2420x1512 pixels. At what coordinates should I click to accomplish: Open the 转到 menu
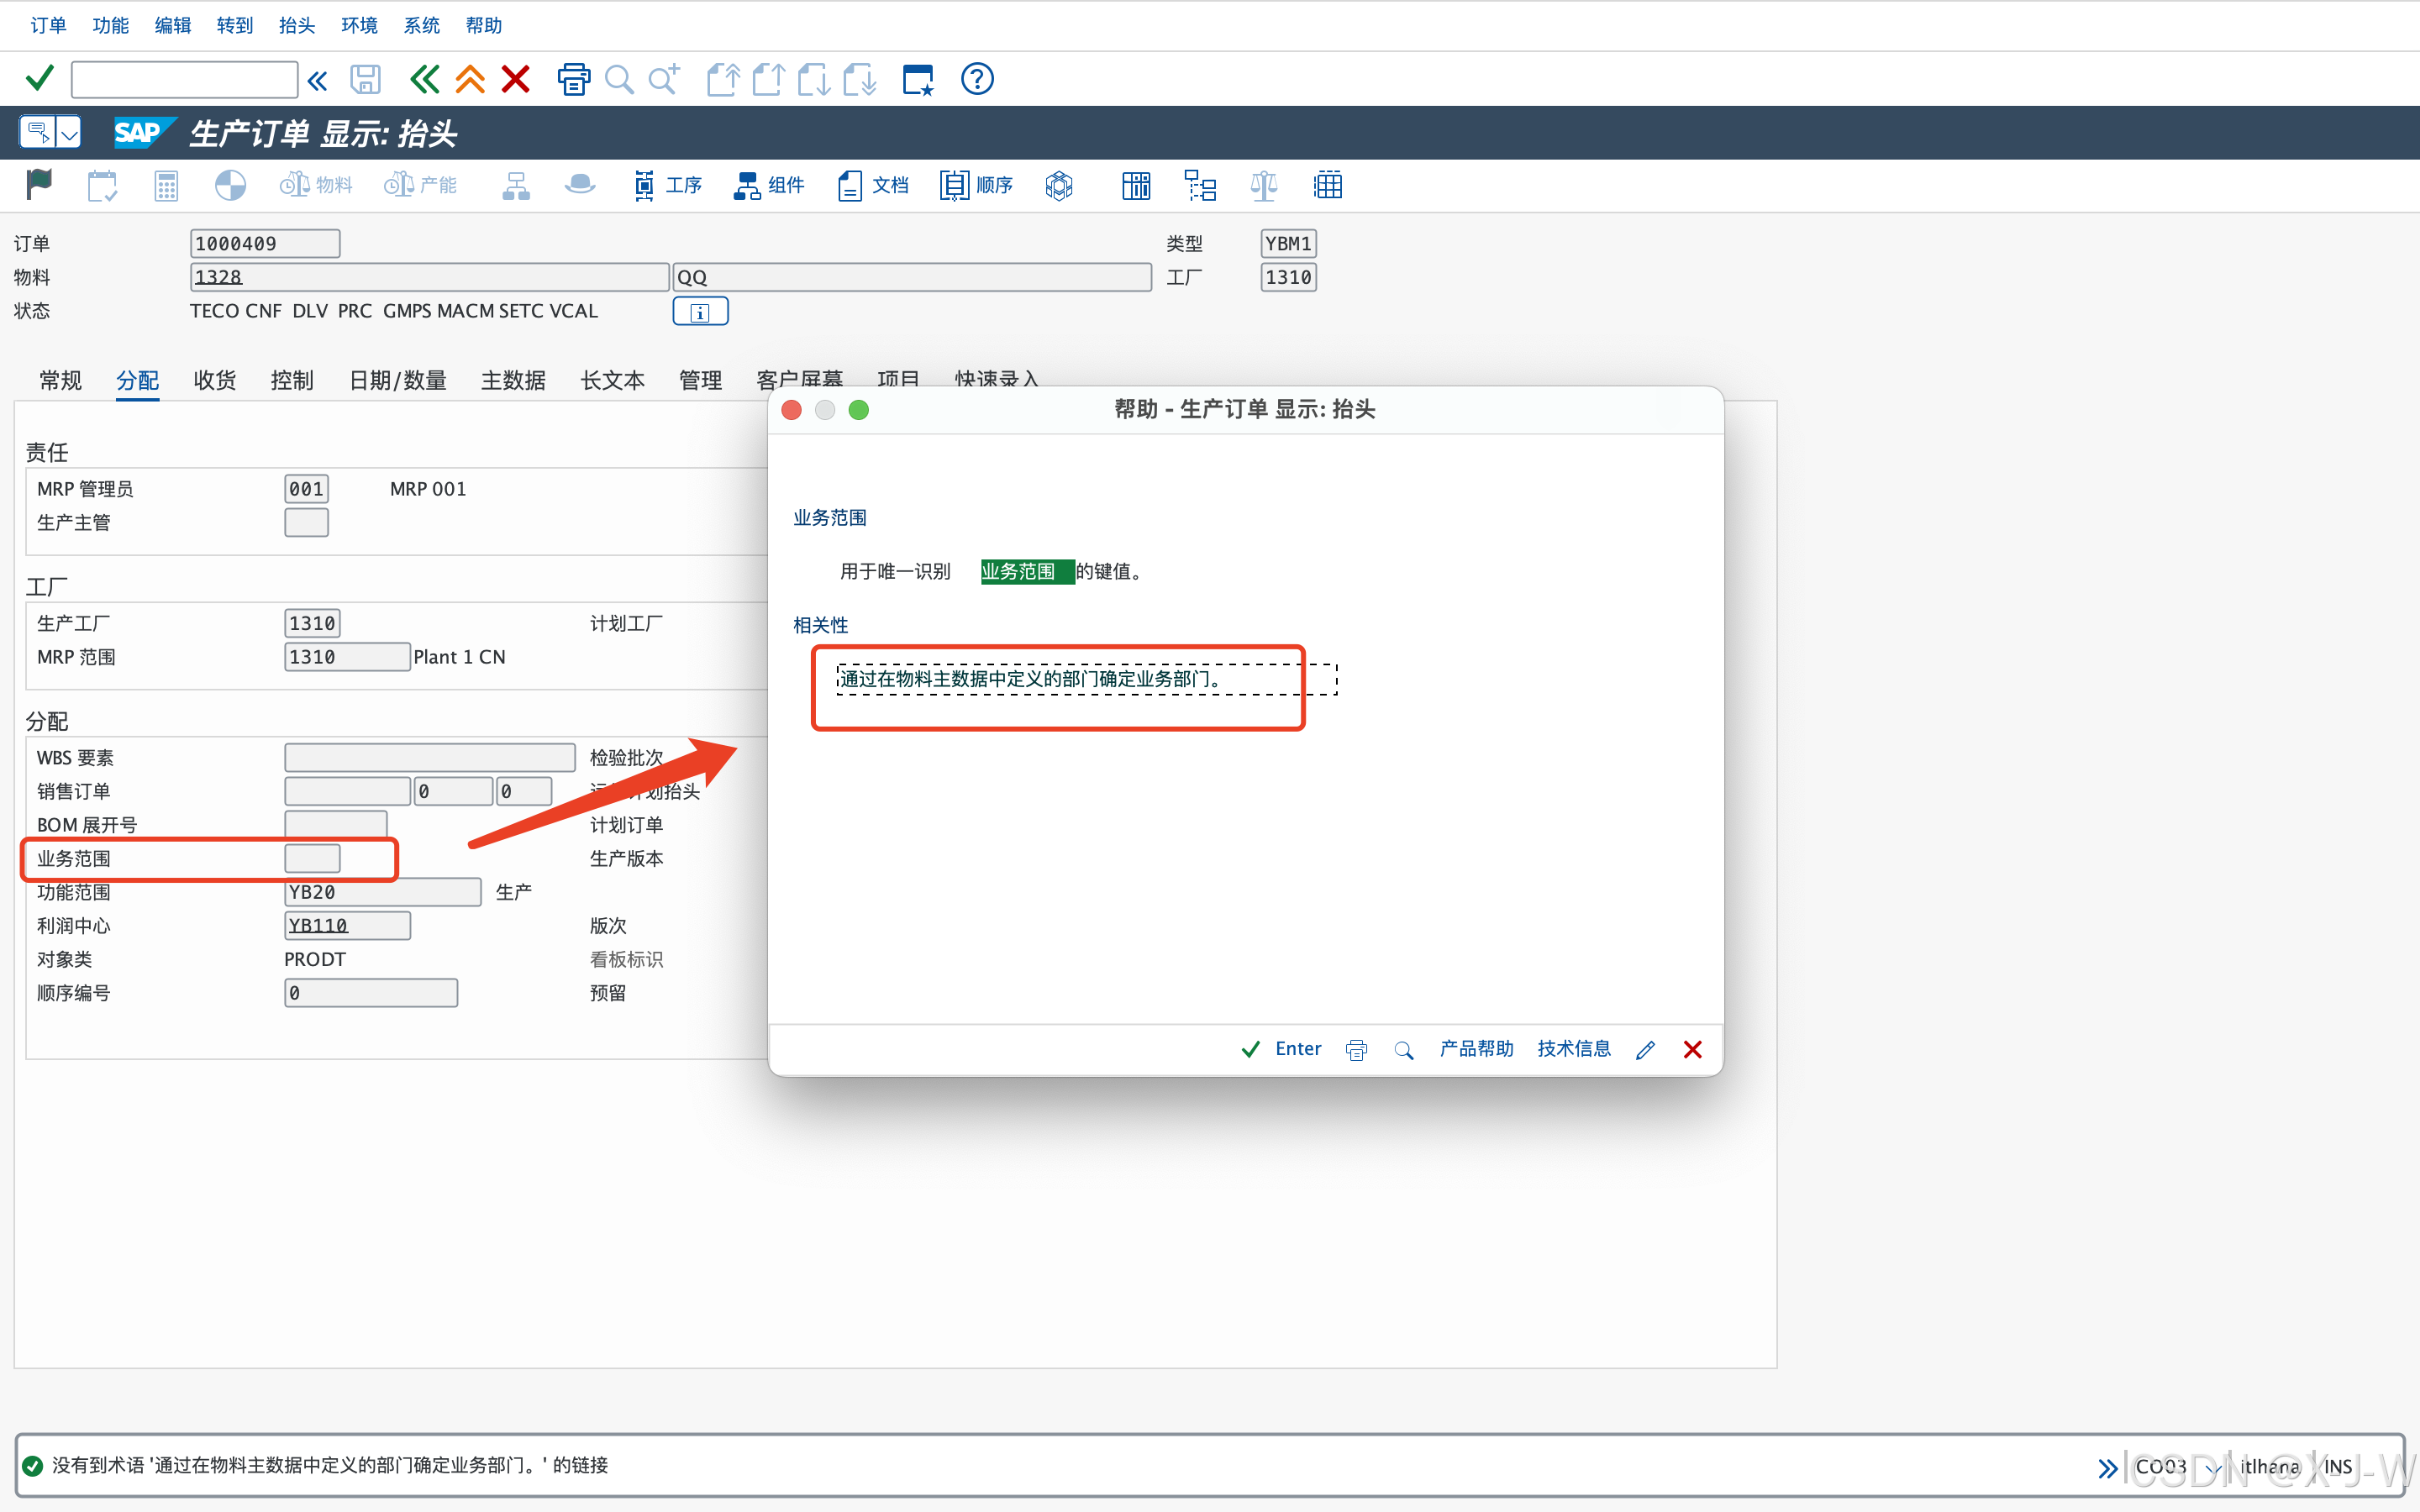(234, 25)
